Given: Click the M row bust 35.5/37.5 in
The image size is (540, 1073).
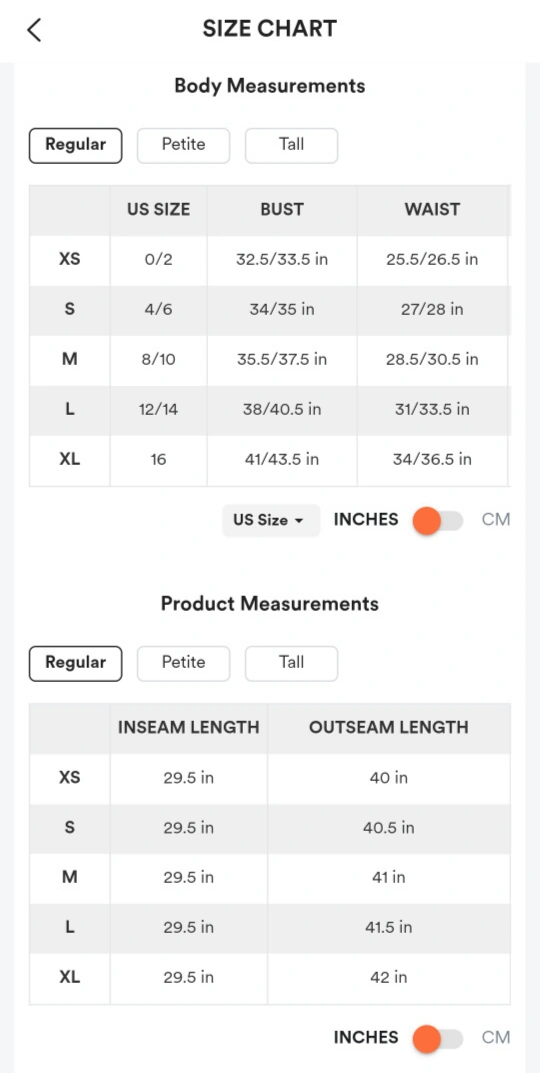Looking at the screenshot, I should 282,360.
